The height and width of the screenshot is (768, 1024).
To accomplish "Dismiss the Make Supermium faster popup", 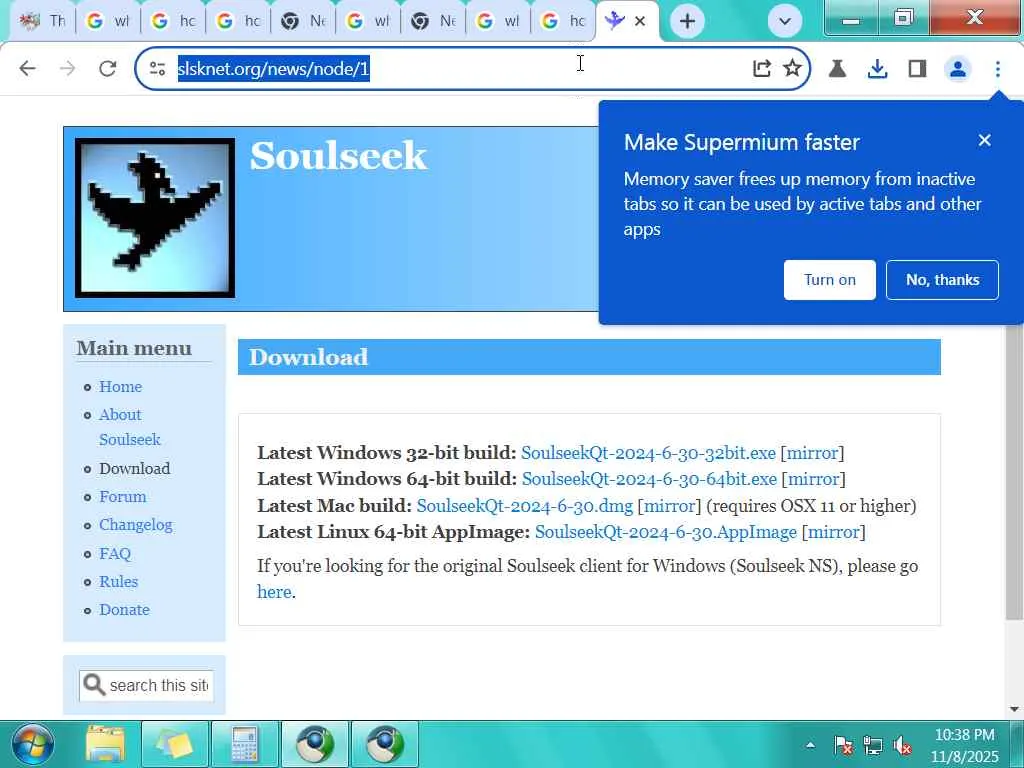I will (x=984, y=140).
